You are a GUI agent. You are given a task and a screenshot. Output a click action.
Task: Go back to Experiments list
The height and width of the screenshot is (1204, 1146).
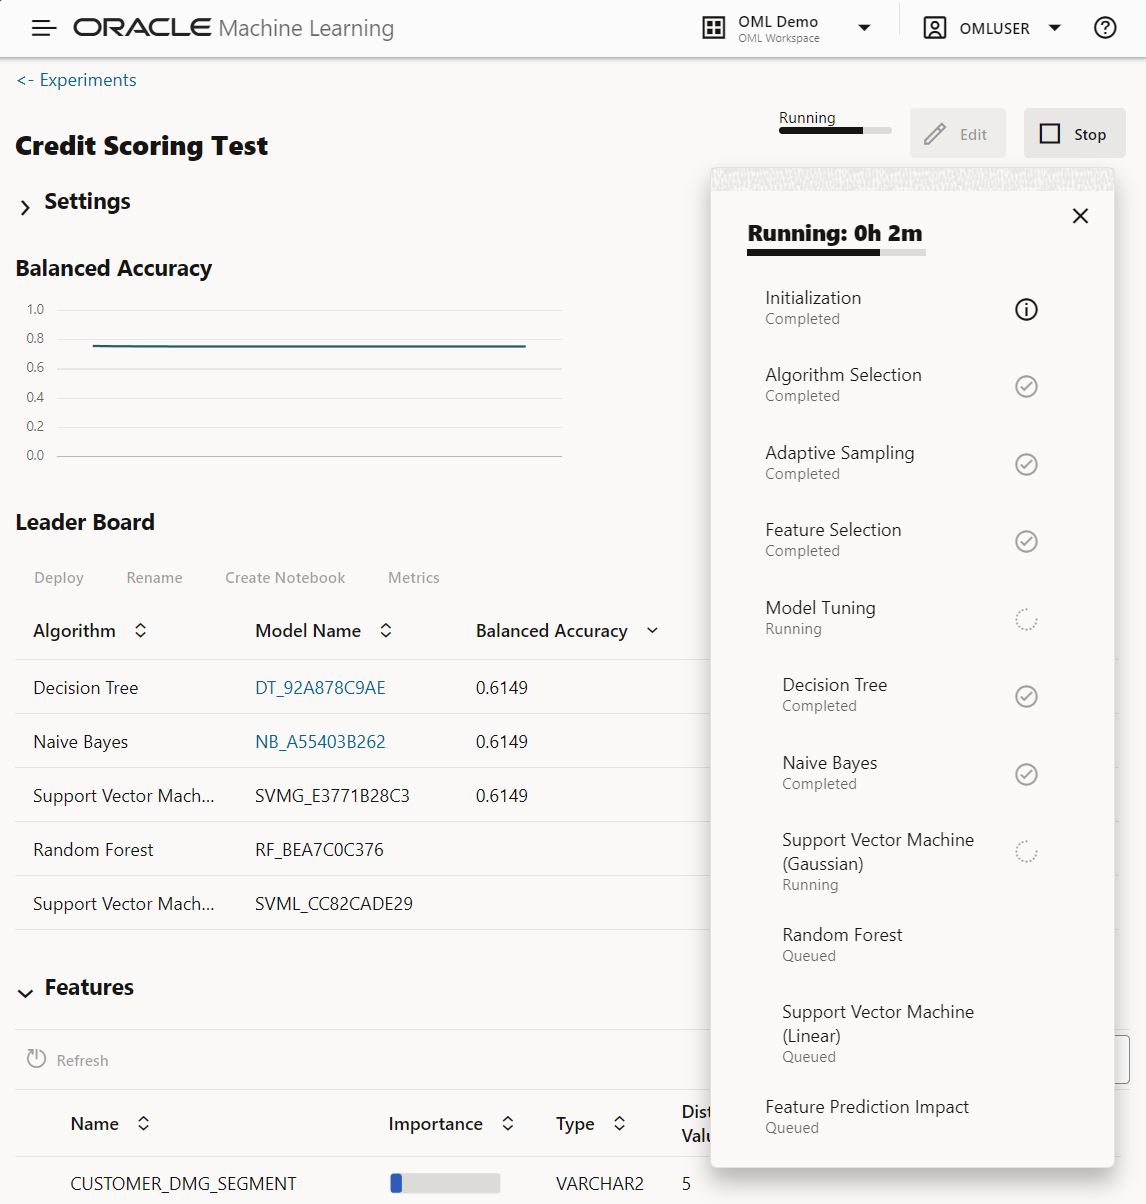(77, 80)
